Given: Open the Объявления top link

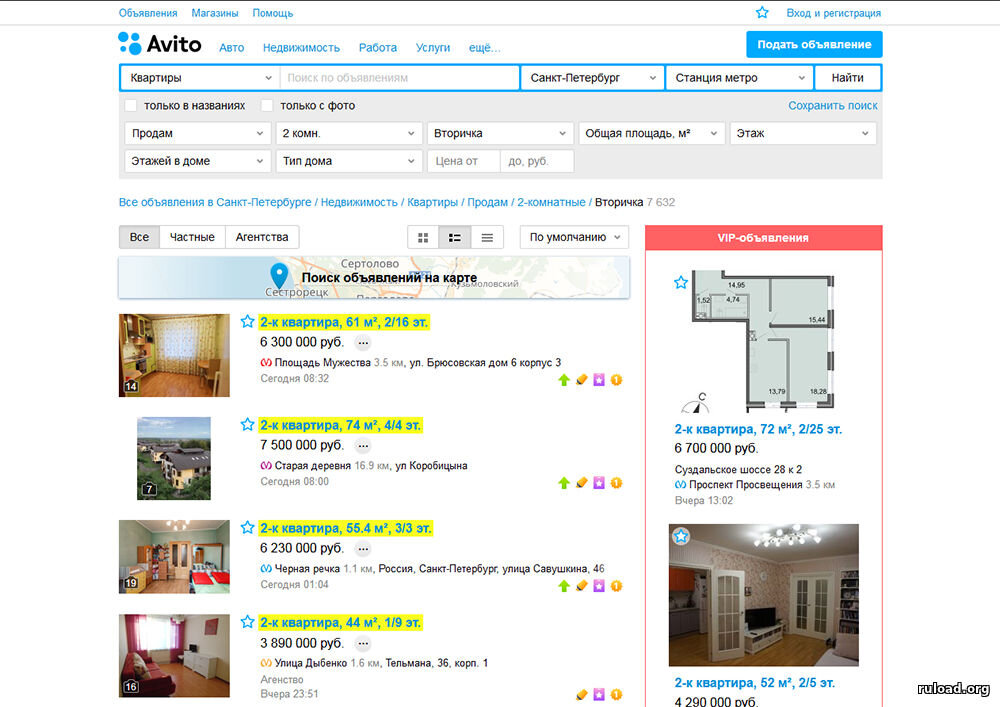Looking at the screenshot, I should 148,13.
